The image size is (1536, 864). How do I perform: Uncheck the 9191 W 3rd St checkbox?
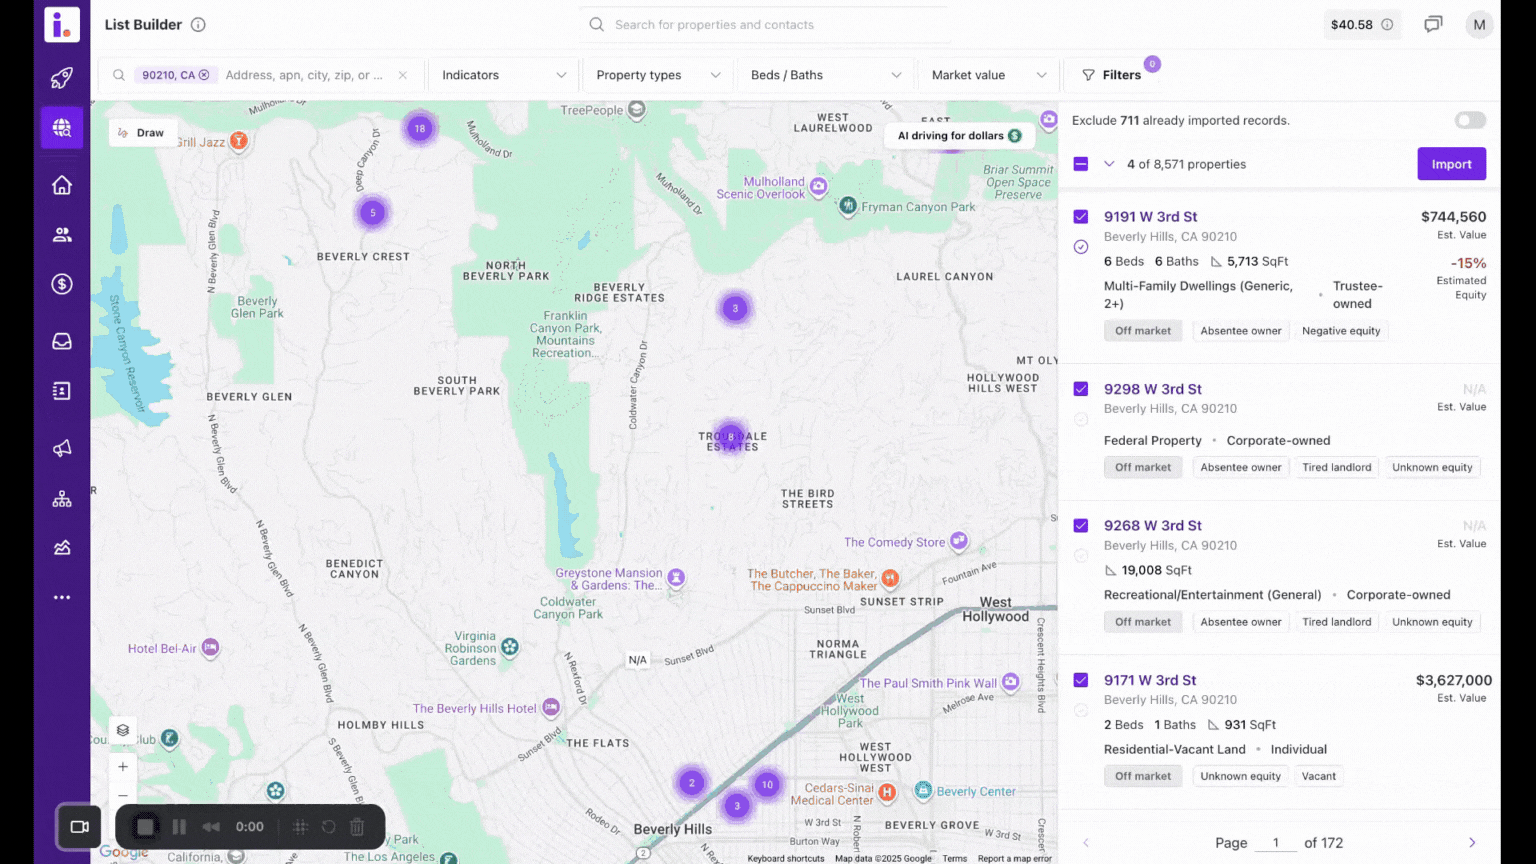click(1081, 217)
